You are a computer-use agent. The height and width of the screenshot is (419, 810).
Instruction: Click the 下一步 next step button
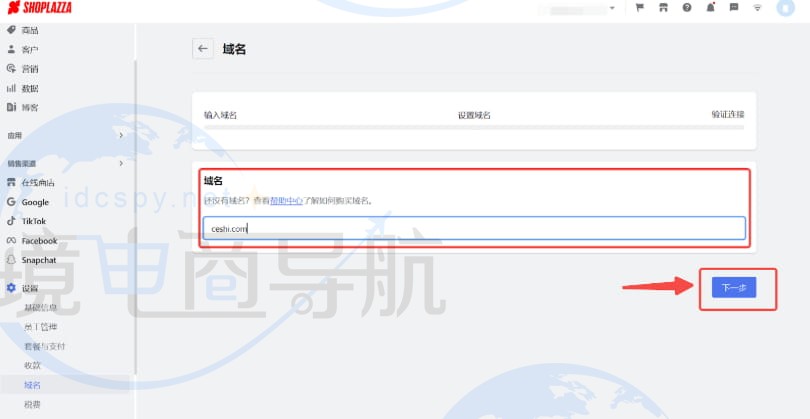[x=734, y=287]
